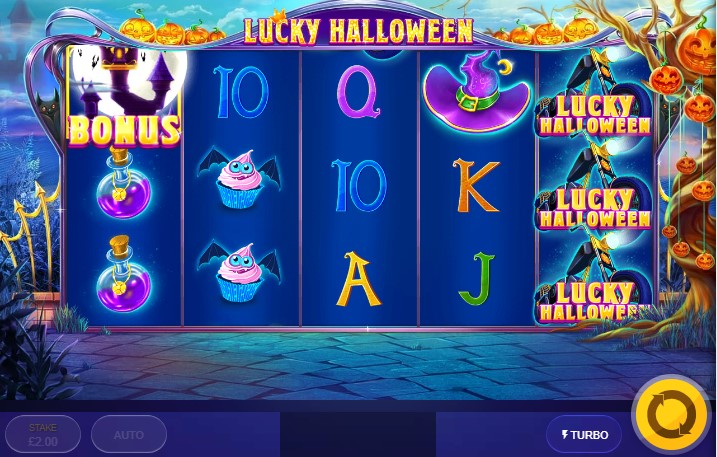Click the 10 symbol in reel three
Viewport: 717px width, 457px height.
[x=359, y=185]
